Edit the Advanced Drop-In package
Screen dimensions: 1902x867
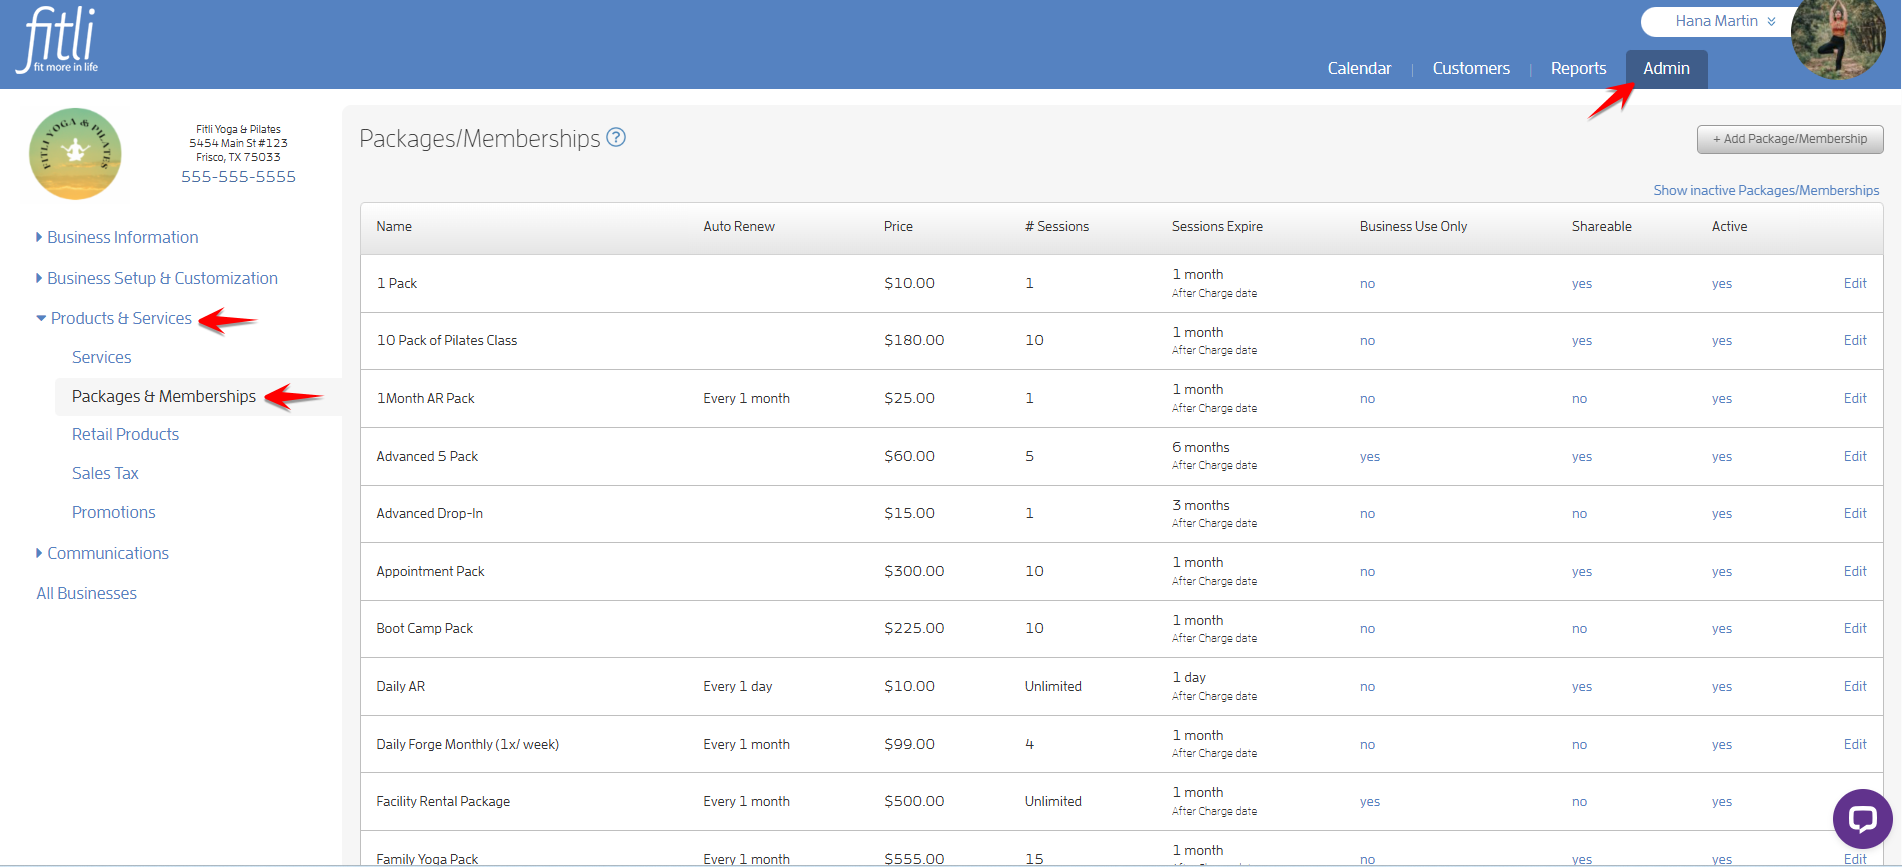pos(1855,513)
